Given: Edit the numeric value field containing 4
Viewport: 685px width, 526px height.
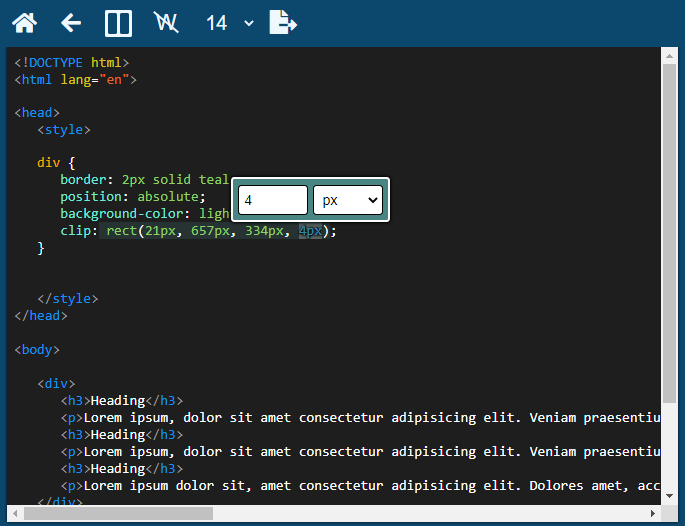Looking at the screenshot, I should (273, 200).
